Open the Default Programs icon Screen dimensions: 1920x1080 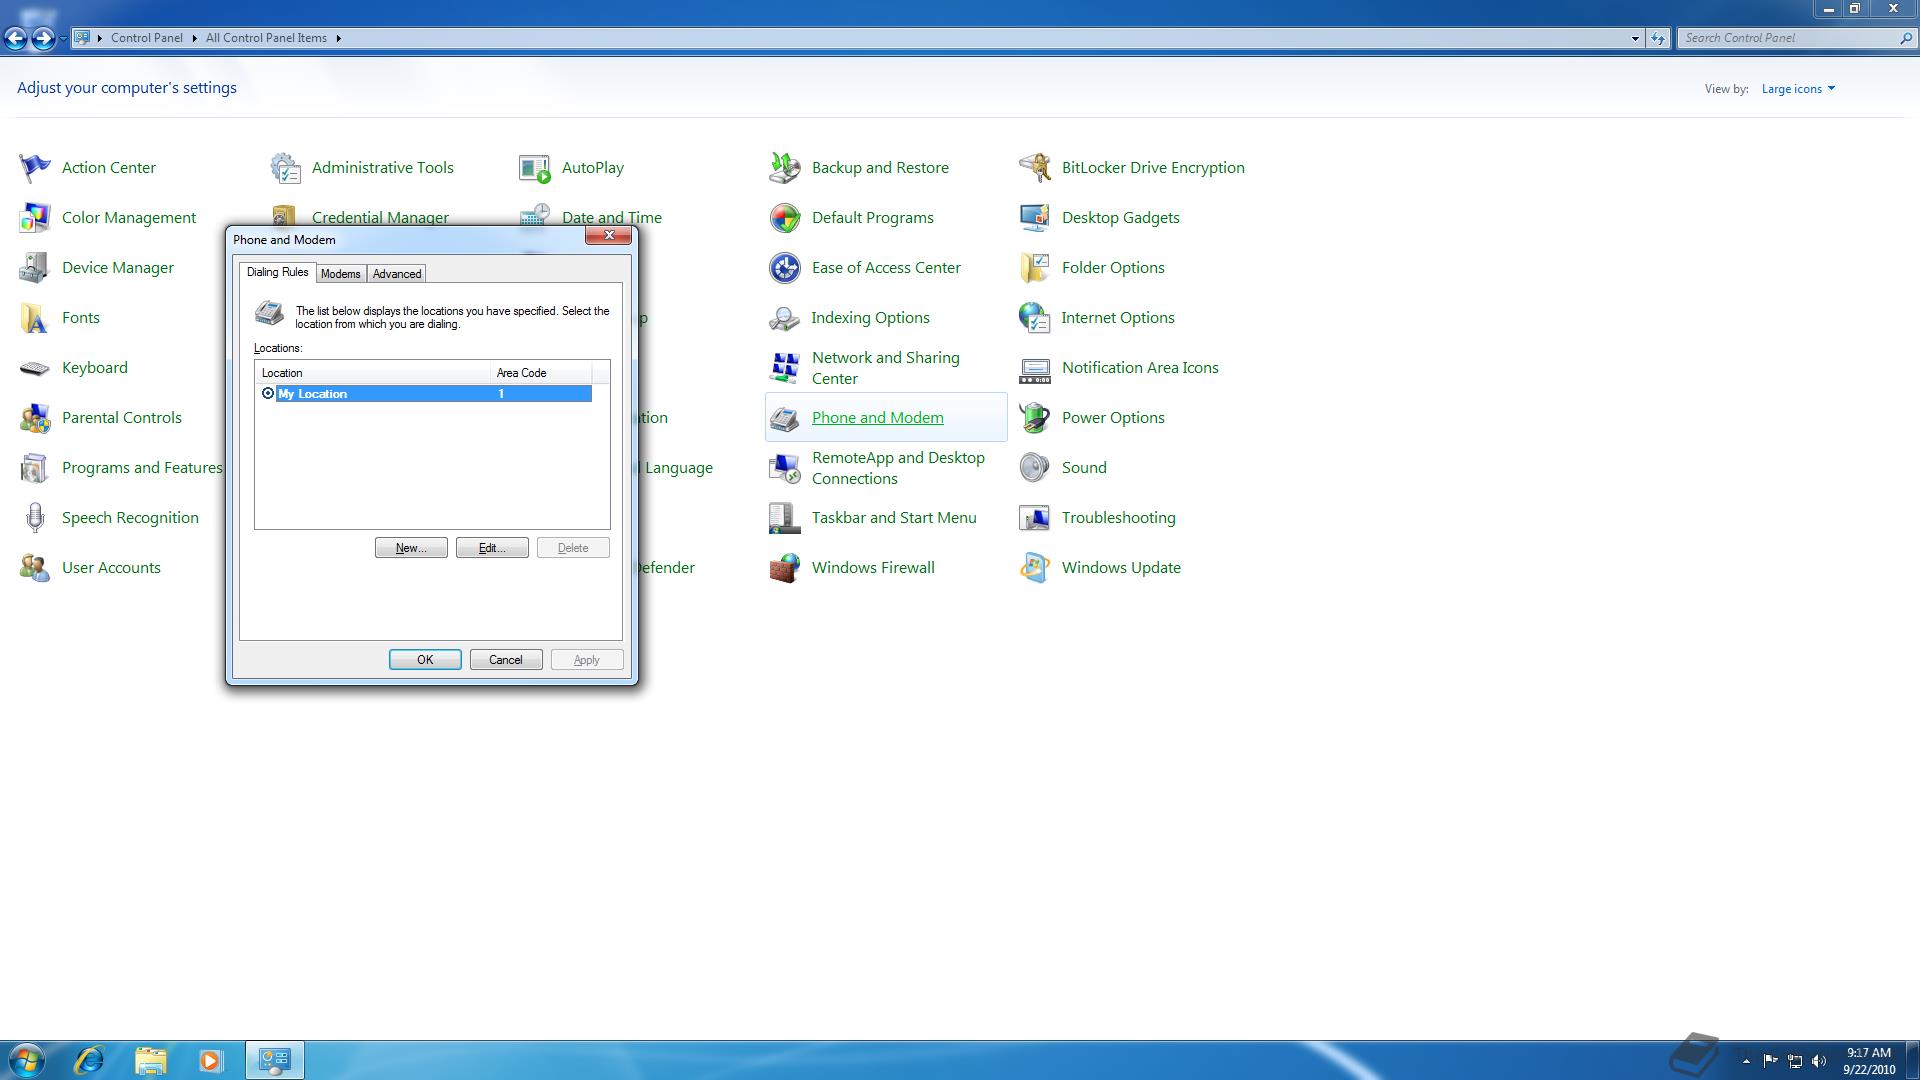pyautogui.click(x=785, y=217)
